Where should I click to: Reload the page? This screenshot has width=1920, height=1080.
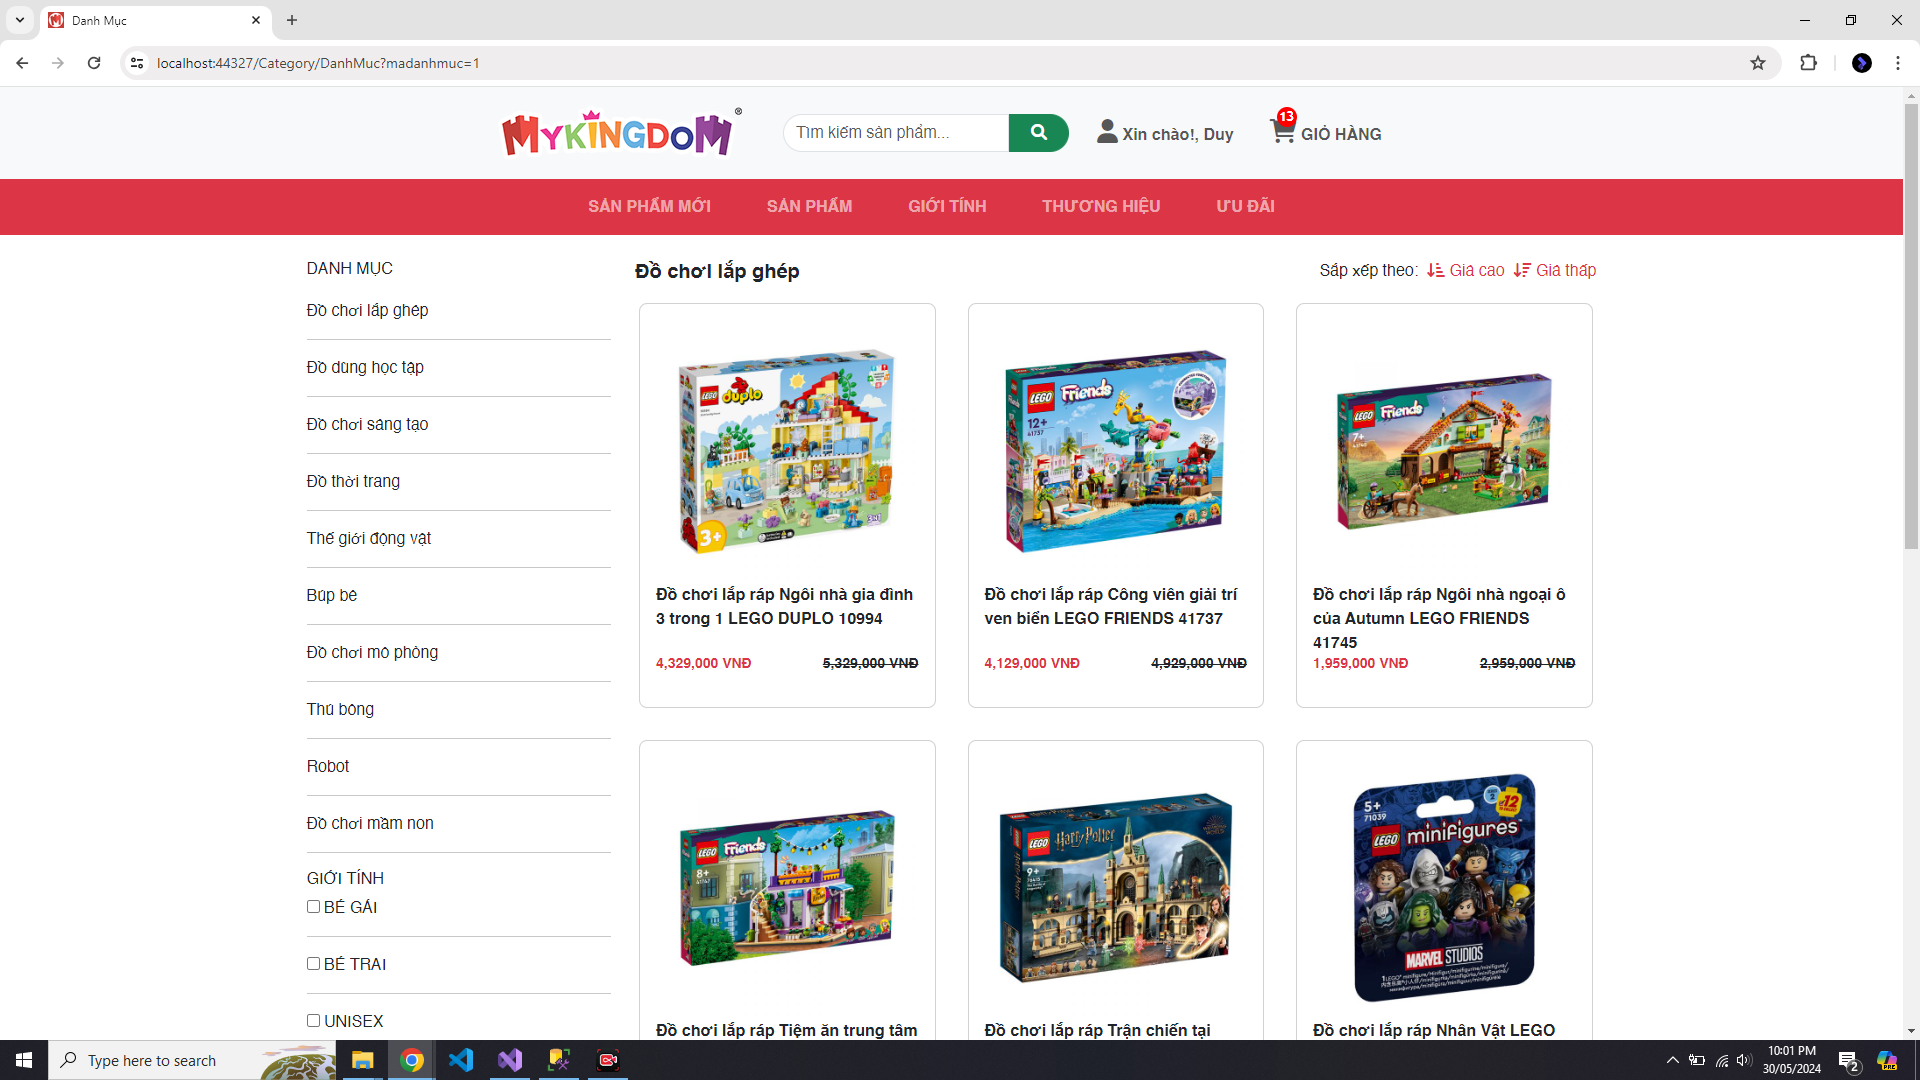[94, 63]
